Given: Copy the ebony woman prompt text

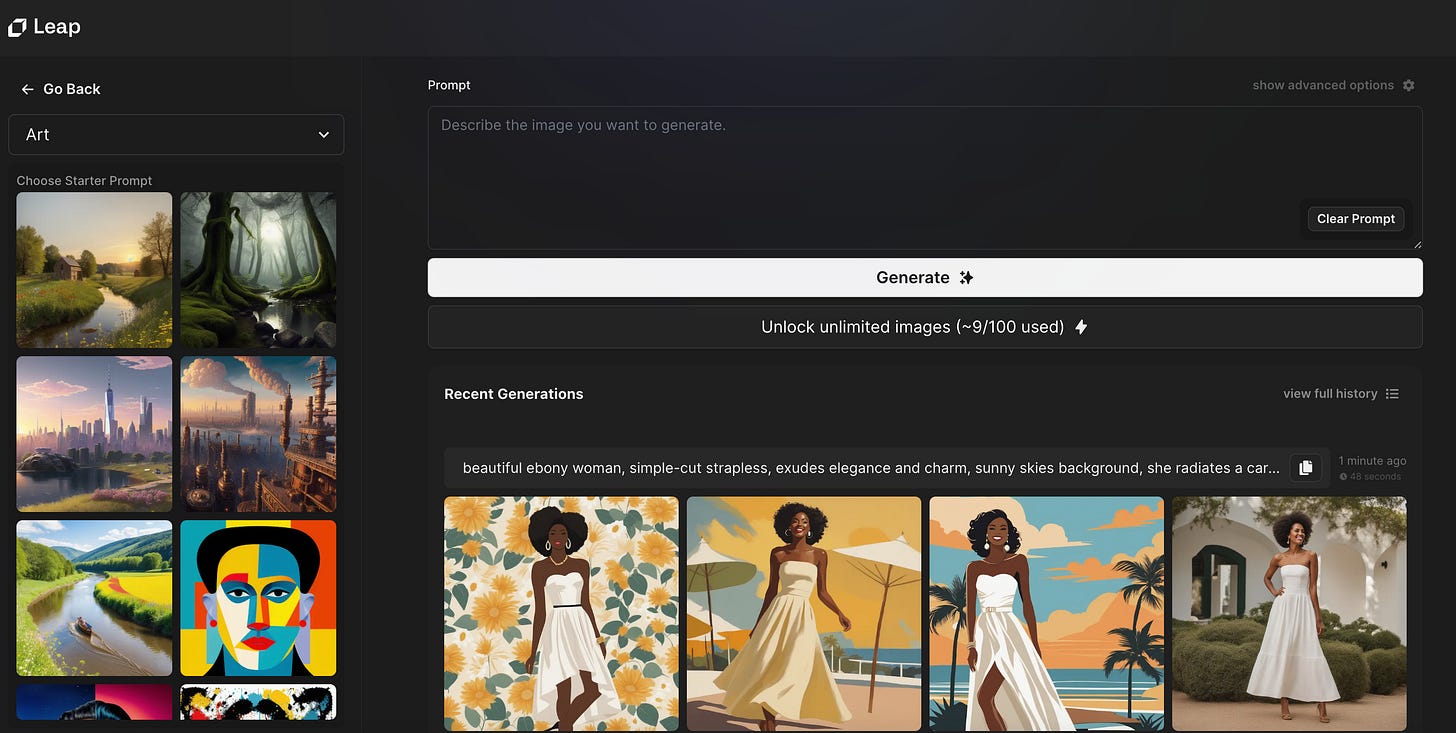Looking at the screenshot, I should (1306, 467).
